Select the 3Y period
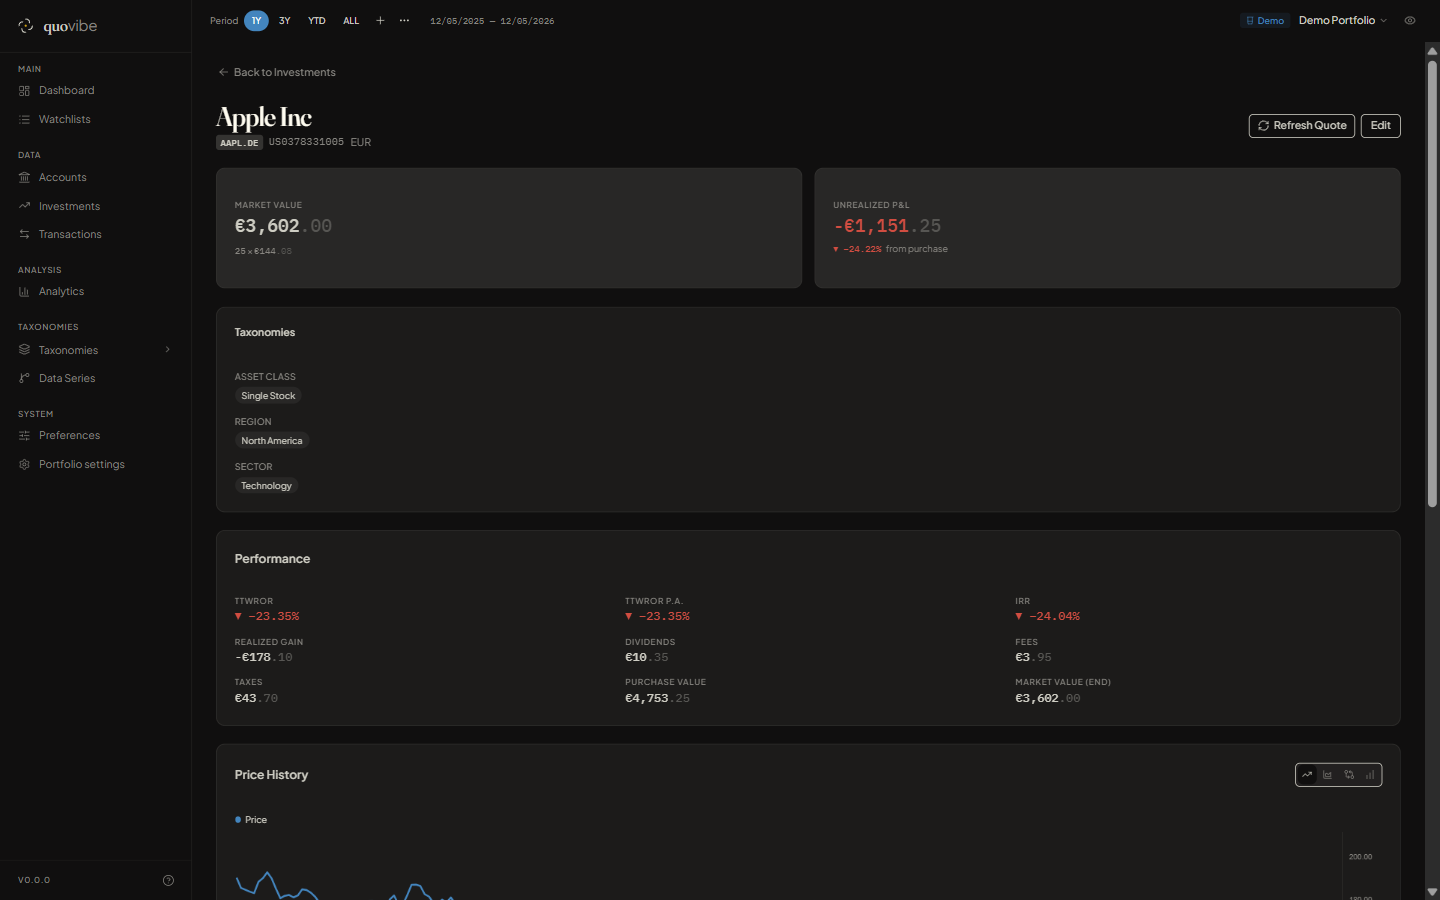The image size is (1440, 900). click(285, 21)
